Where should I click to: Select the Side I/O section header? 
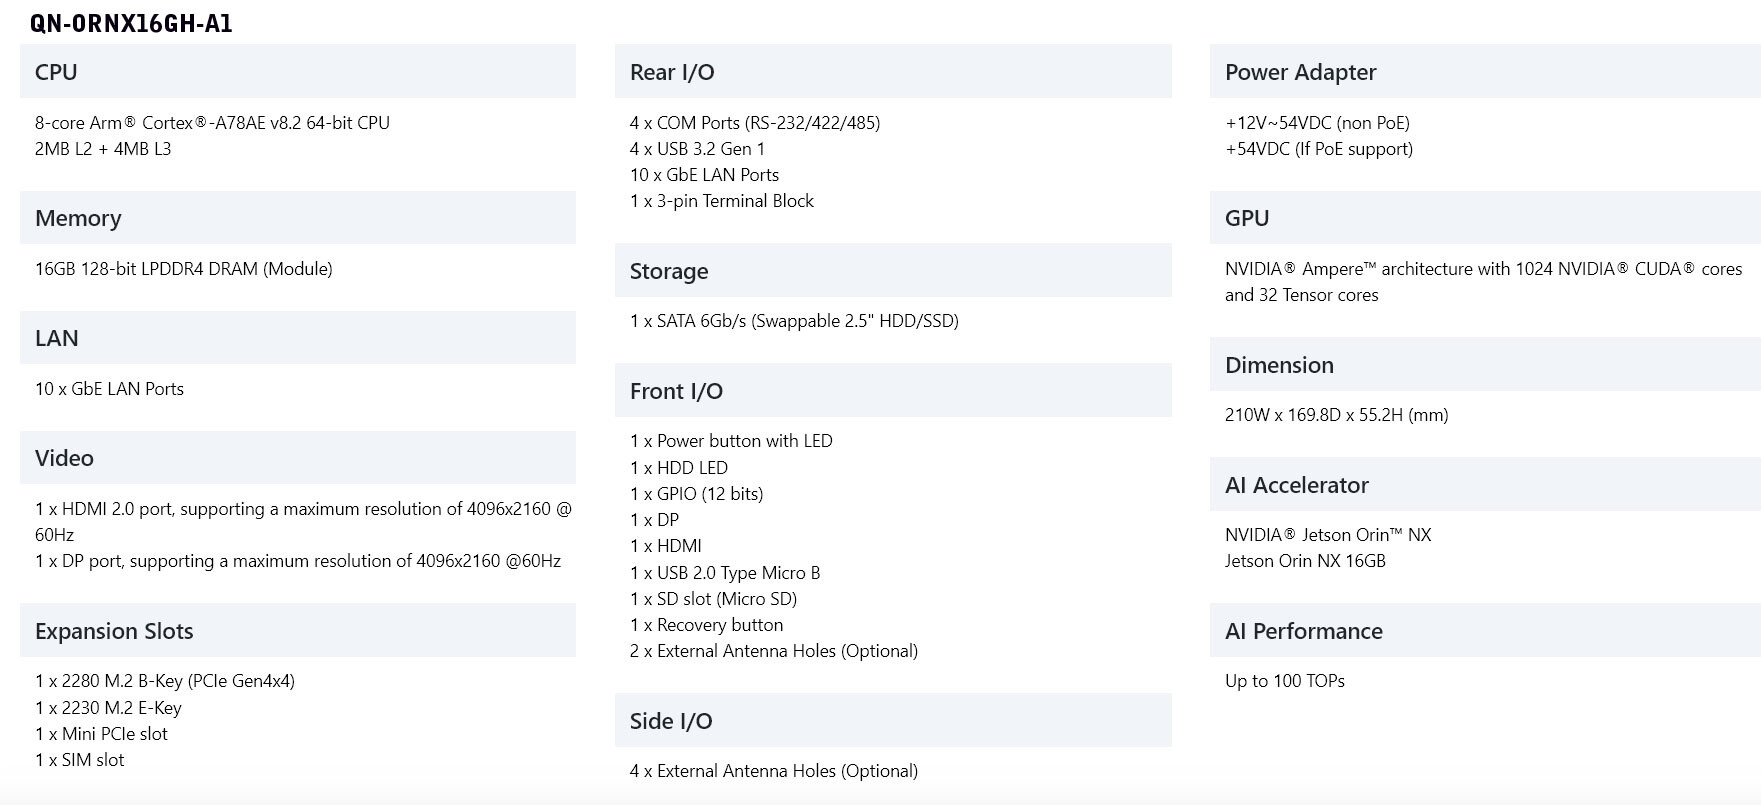pos(893,720)
